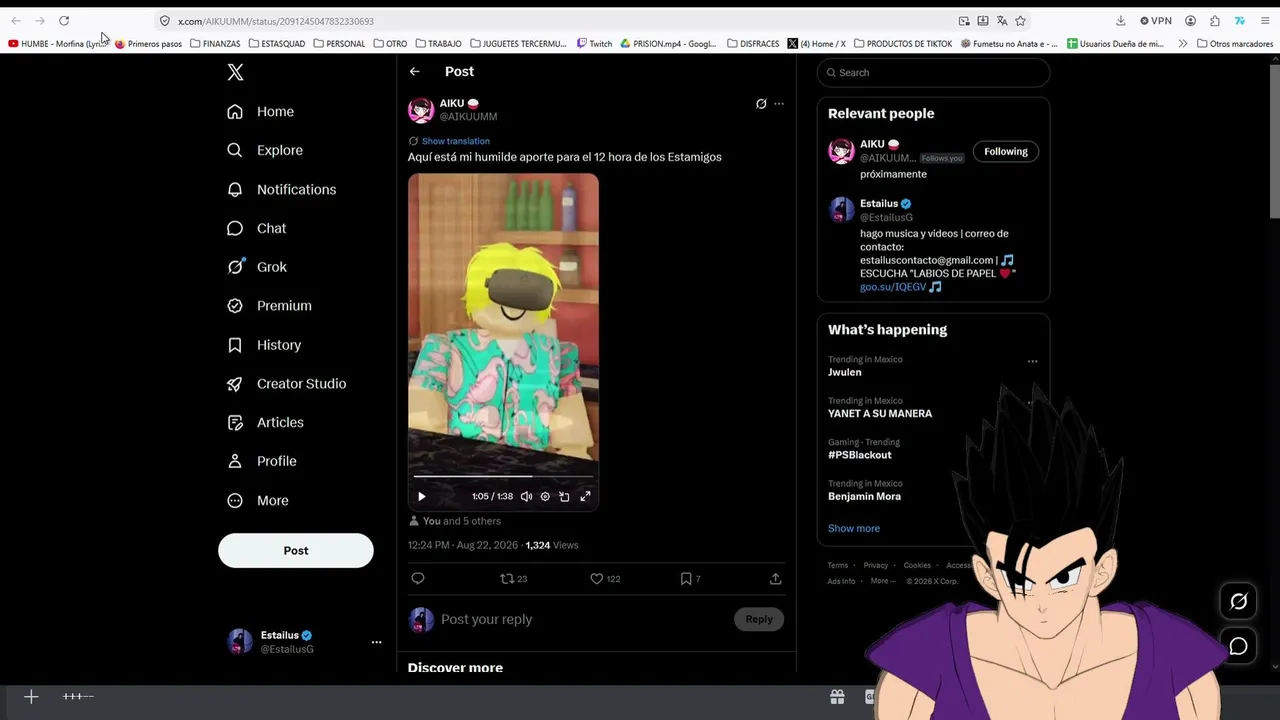Open the FINANZAS bookmarks folder
The height and width of the screenshot is (720, 1280).
click(215, 44)
